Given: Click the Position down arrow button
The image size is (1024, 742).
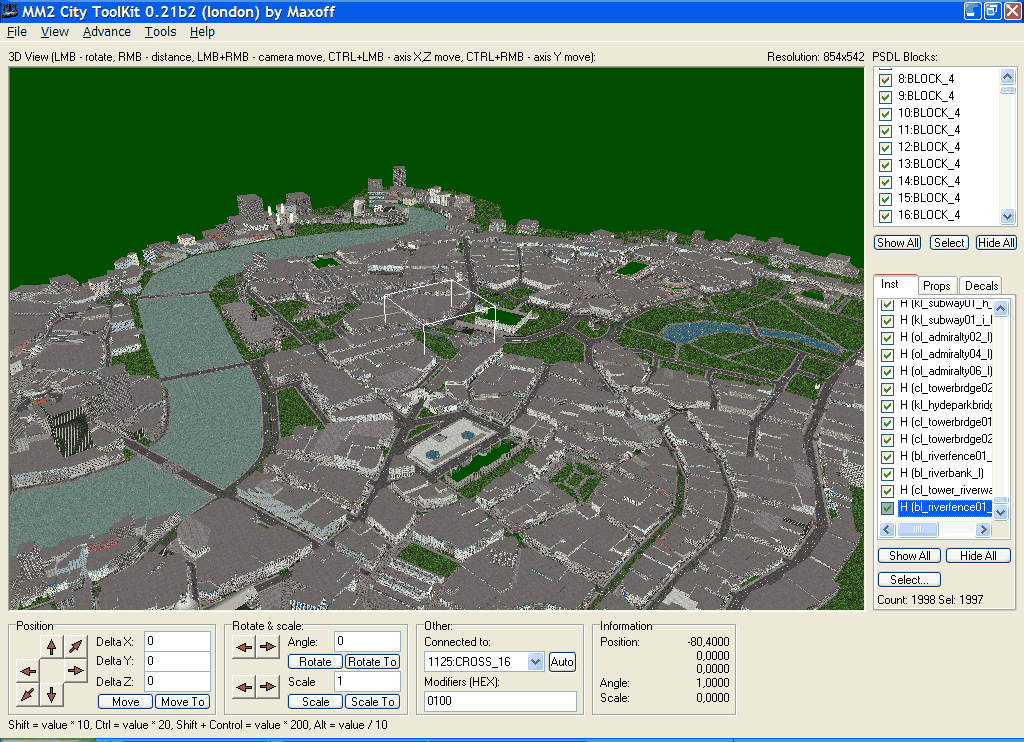Looking at the screenshot, I should point(52,693).
